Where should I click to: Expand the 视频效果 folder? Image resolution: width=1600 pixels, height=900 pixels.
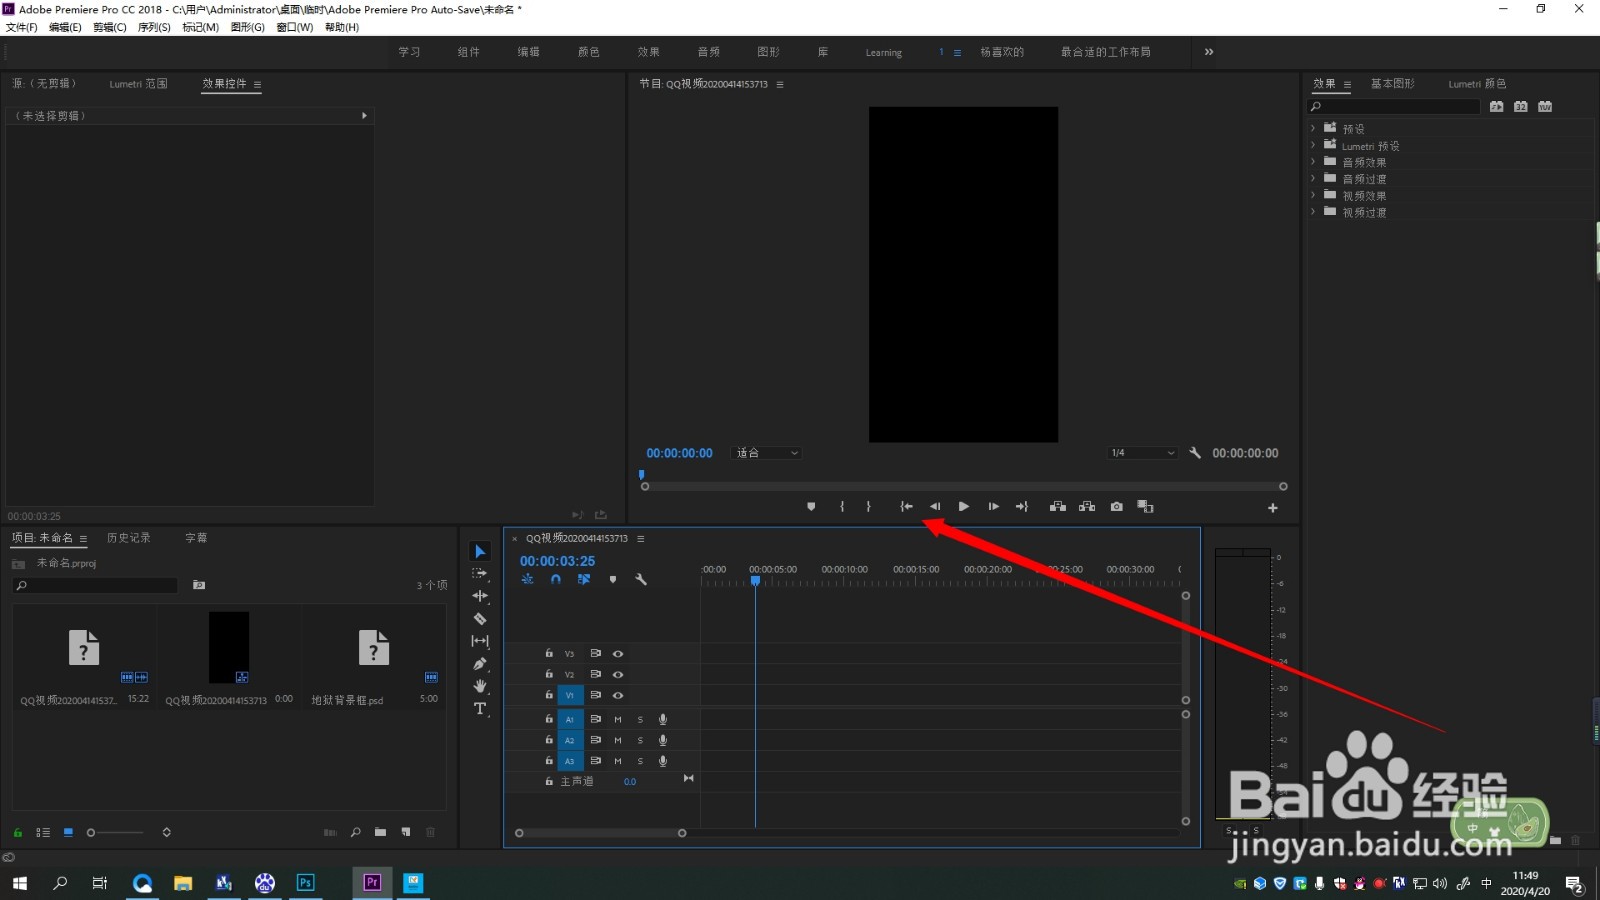tap(1313, 195)
